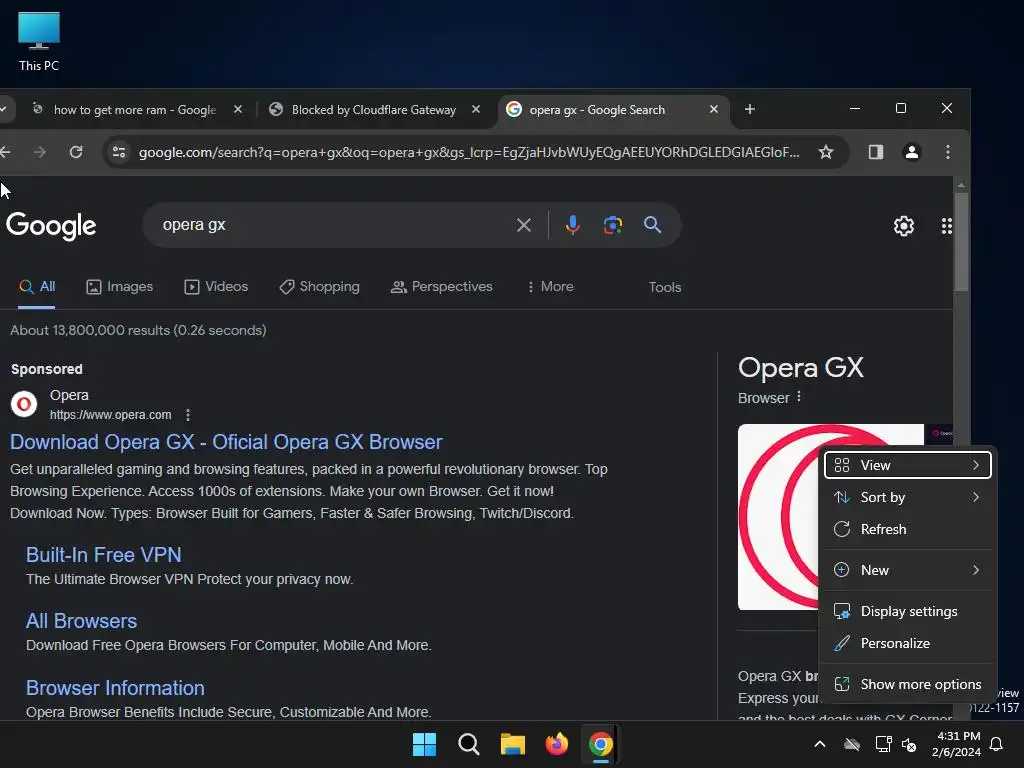The width and height of the screenshot is (1024, 768).
Task: Close the Blocked by Cloudflare Gateway tab
Action: click(x=476, y=110)
